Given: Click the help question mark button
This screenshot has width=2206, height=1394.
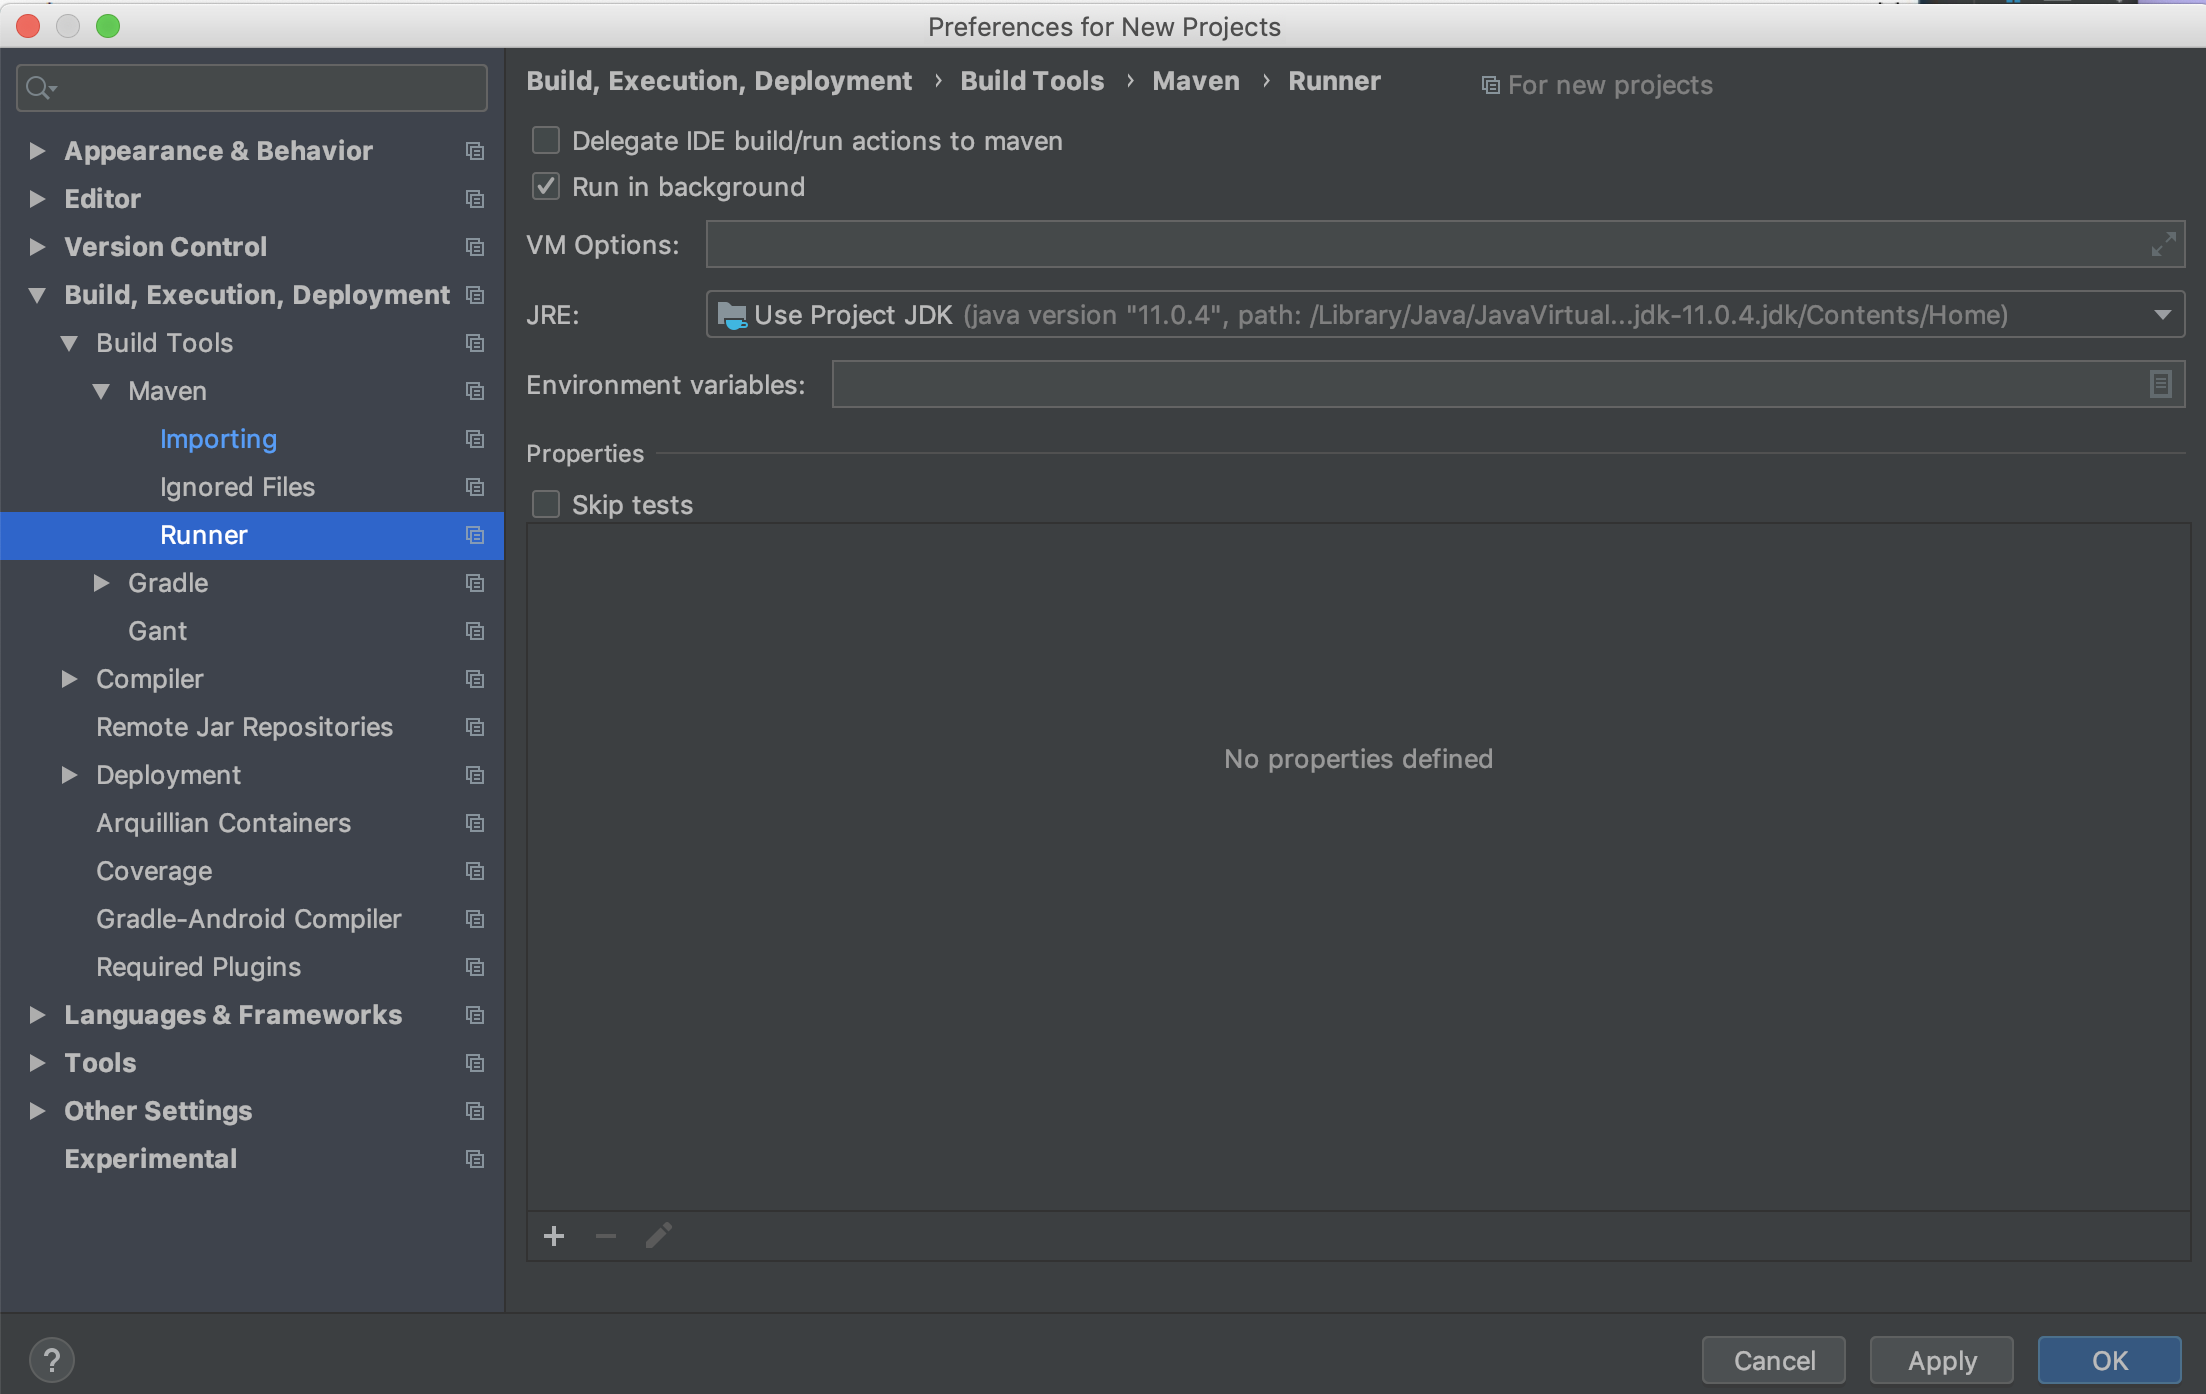Looking at the screenshot, I should (x=51, y=1360).
